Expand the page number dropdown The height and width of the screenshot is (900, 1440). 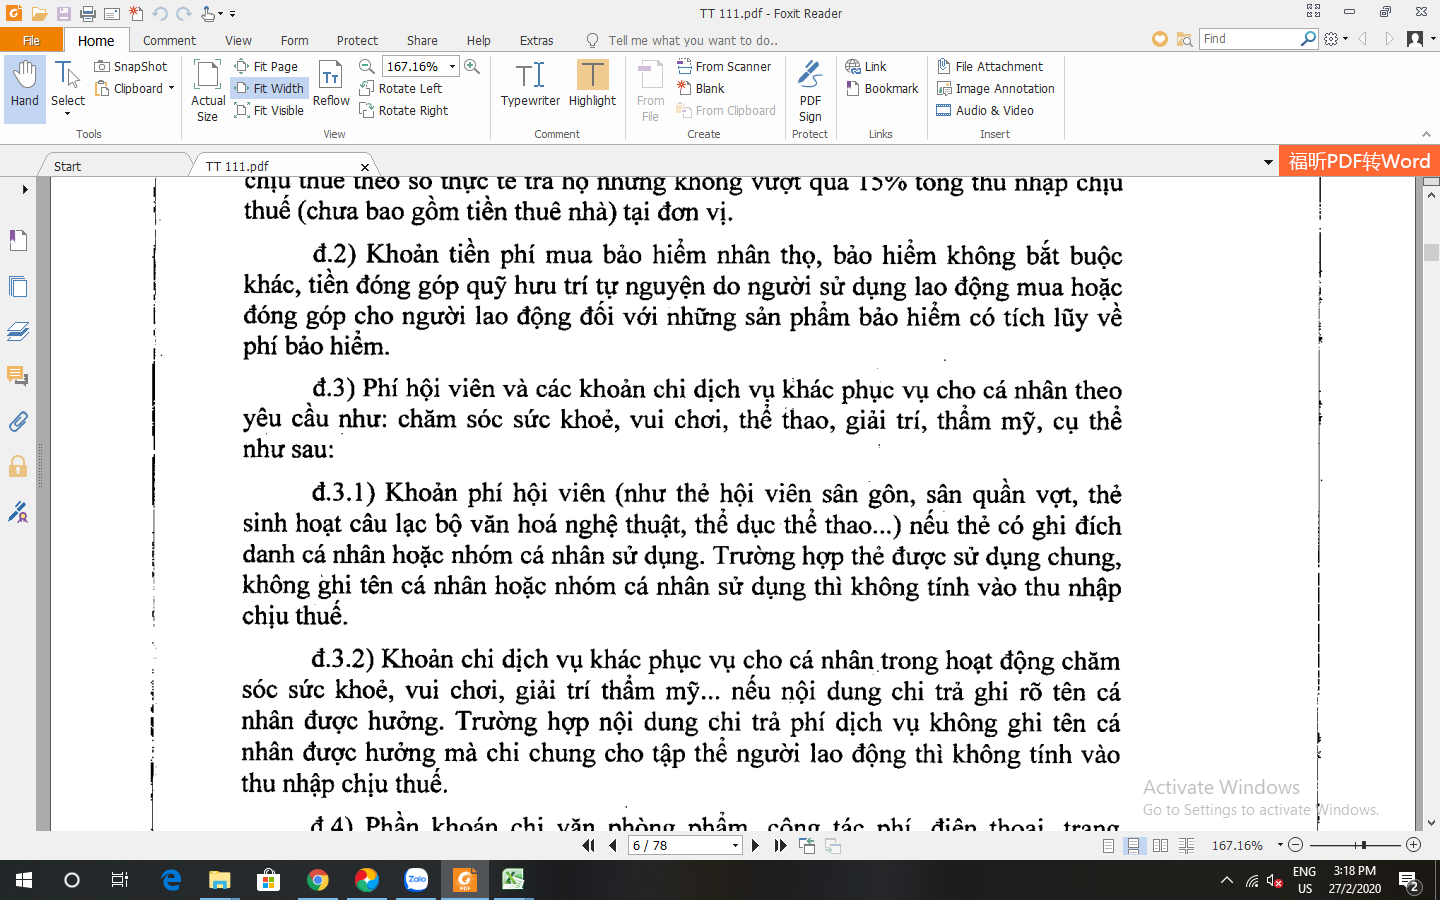[735, 846]
